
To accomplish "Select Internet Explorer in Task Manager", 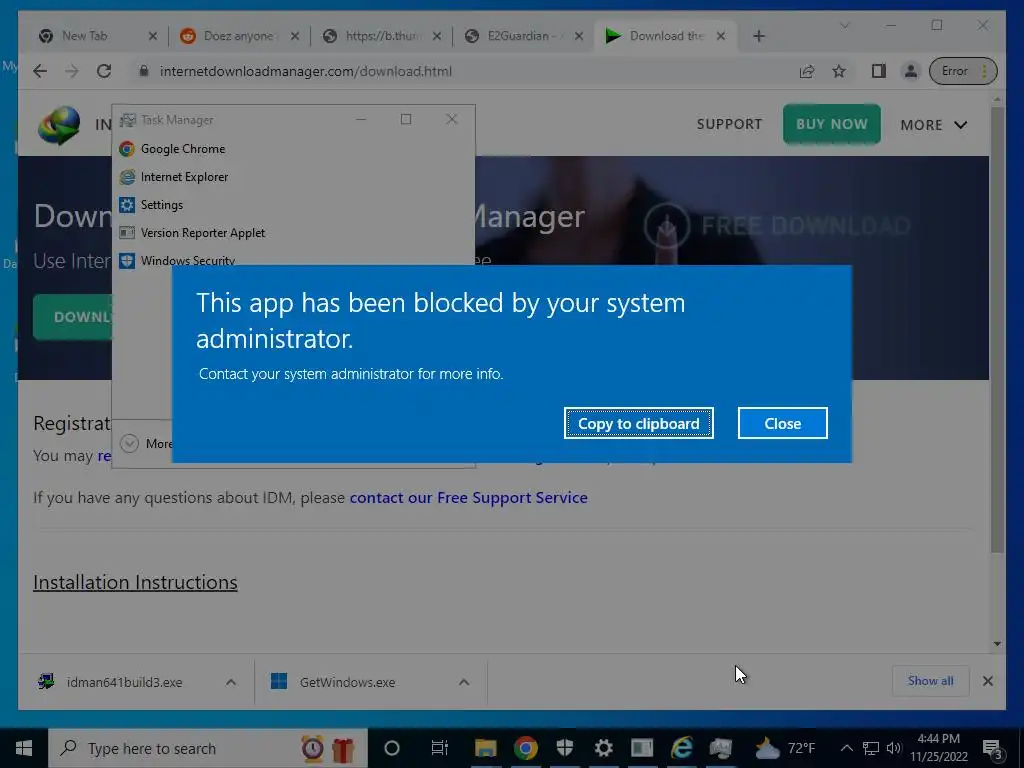I will point(293,177).
